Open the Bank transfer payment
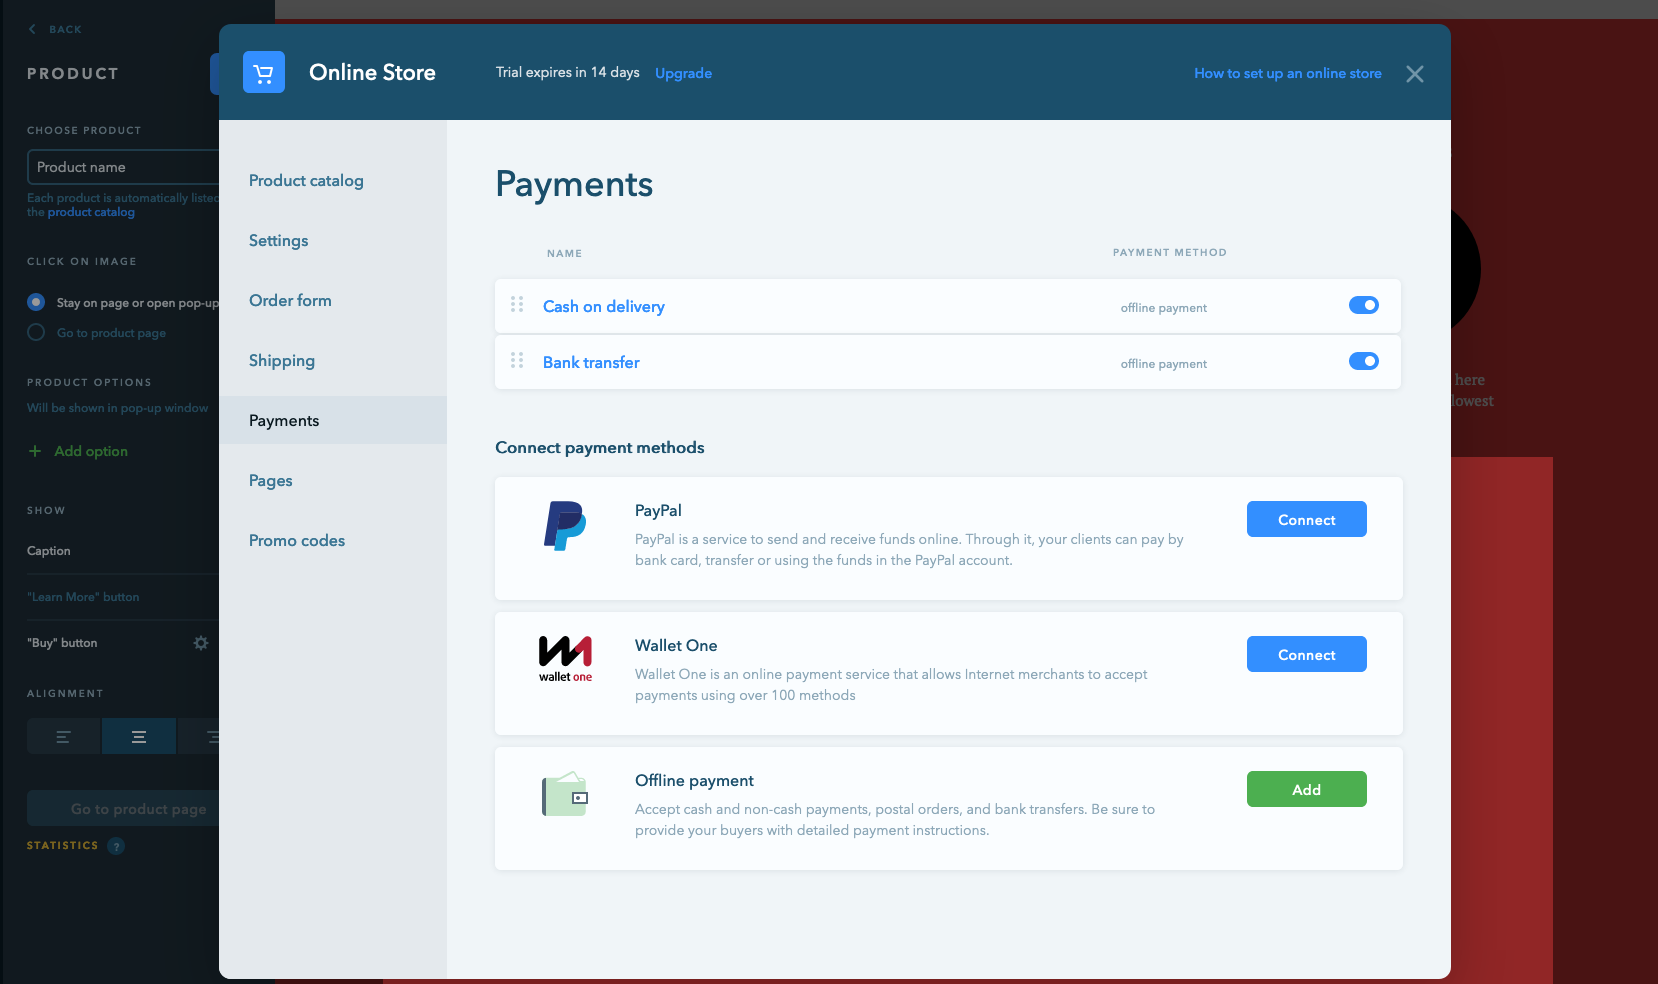Screen dimensions: 1658x984 (x=591, y=362)
